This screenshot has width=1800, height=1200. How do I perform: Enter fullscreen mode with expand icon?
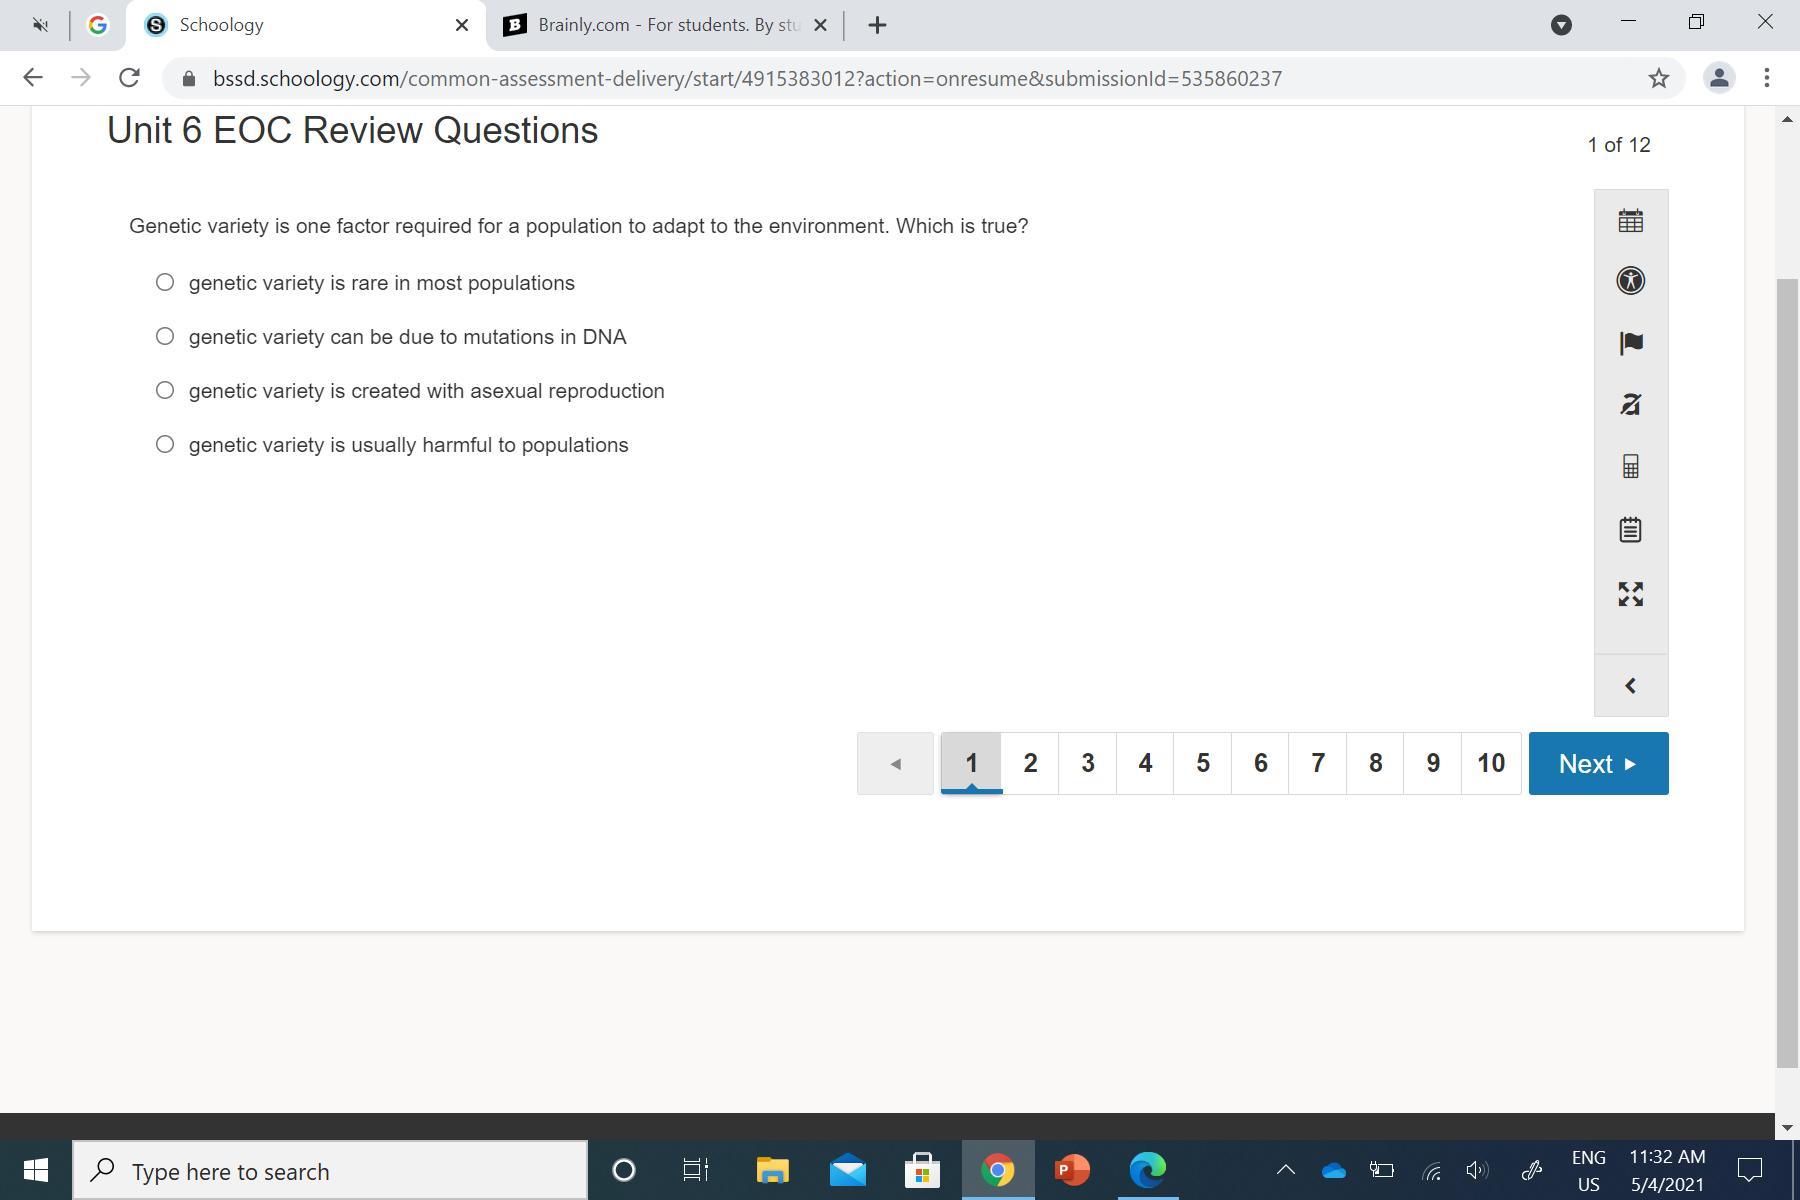pyautogui.click(x=1630, y=594)
